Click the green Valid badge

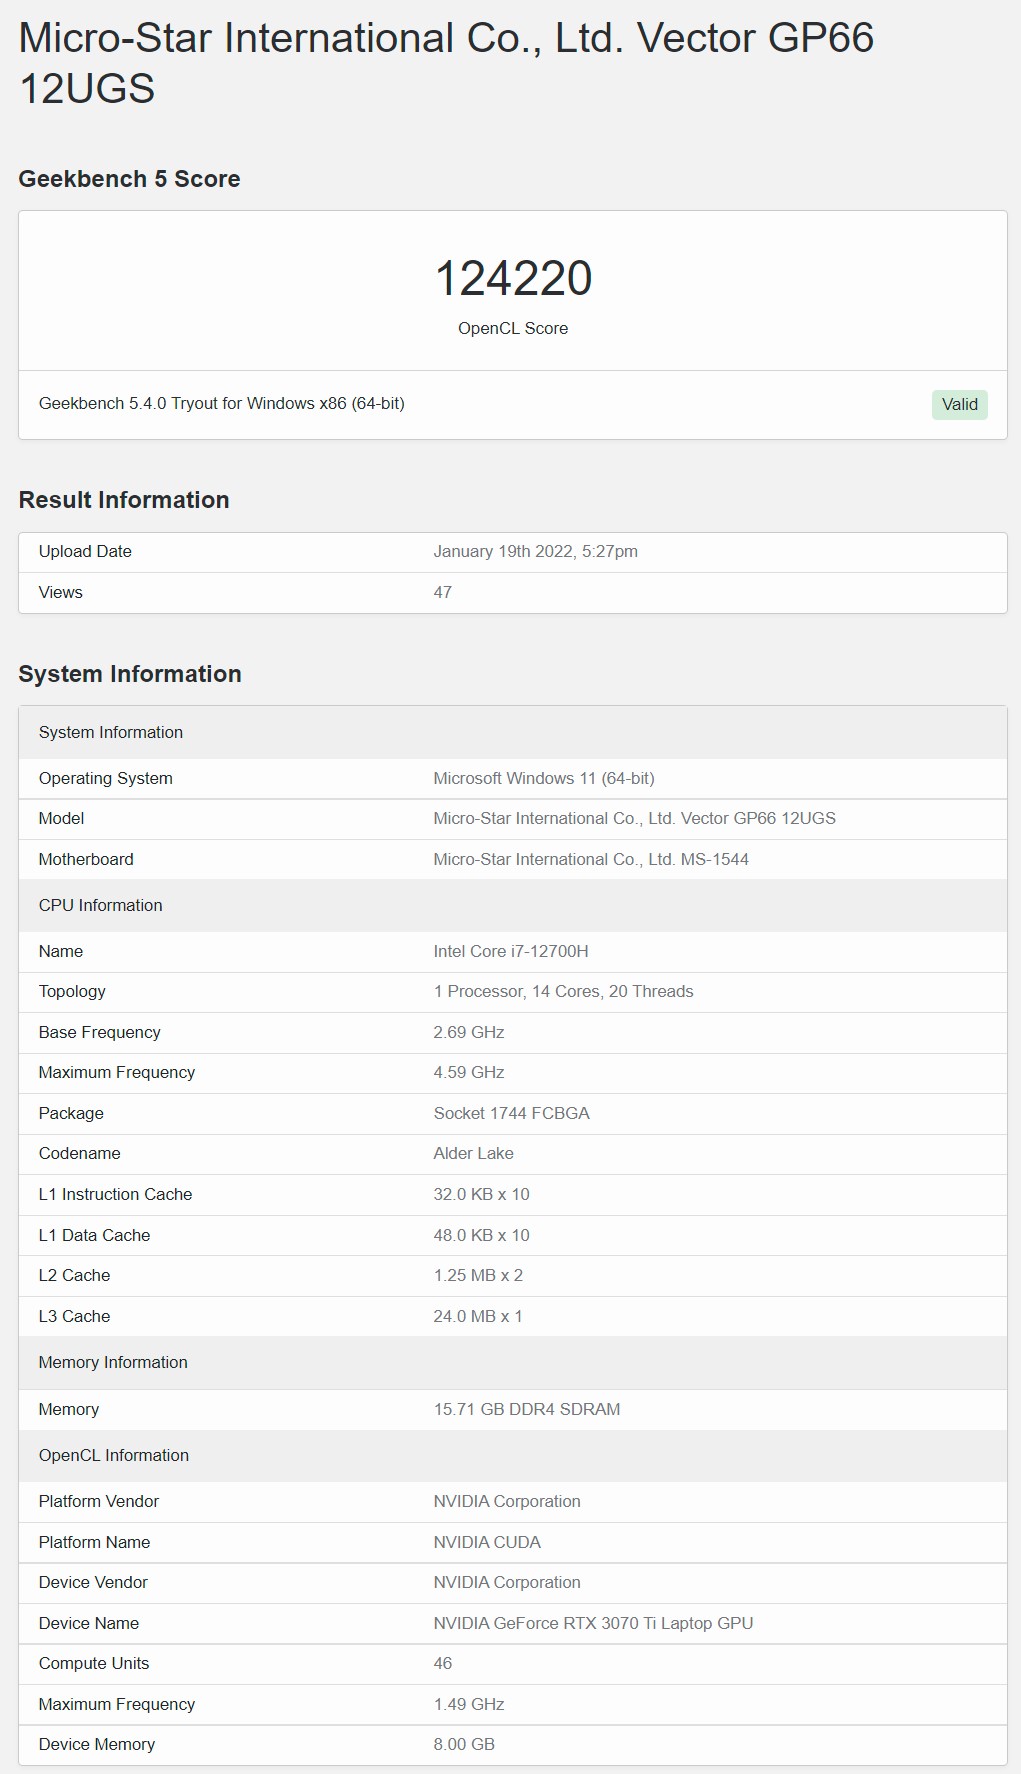(x=959, y=404)
